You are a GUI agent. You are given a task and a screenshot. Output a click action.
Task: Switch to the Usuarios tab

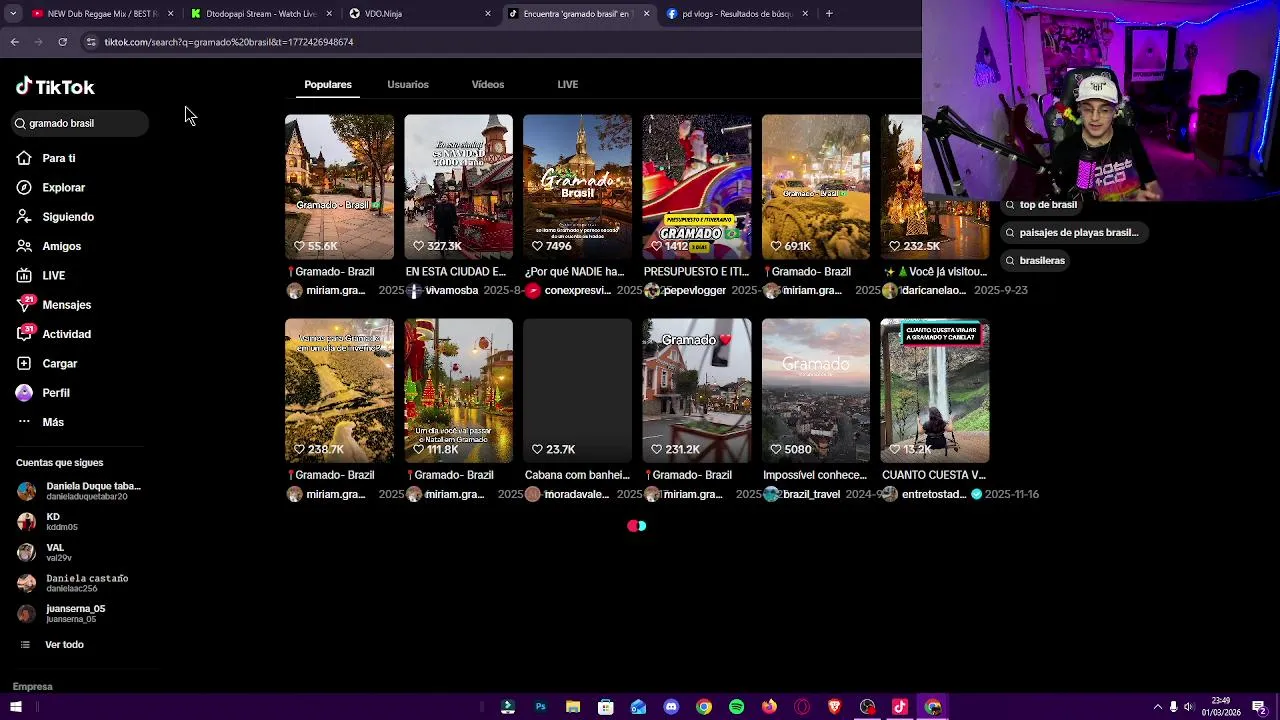(x=408, y=85)
